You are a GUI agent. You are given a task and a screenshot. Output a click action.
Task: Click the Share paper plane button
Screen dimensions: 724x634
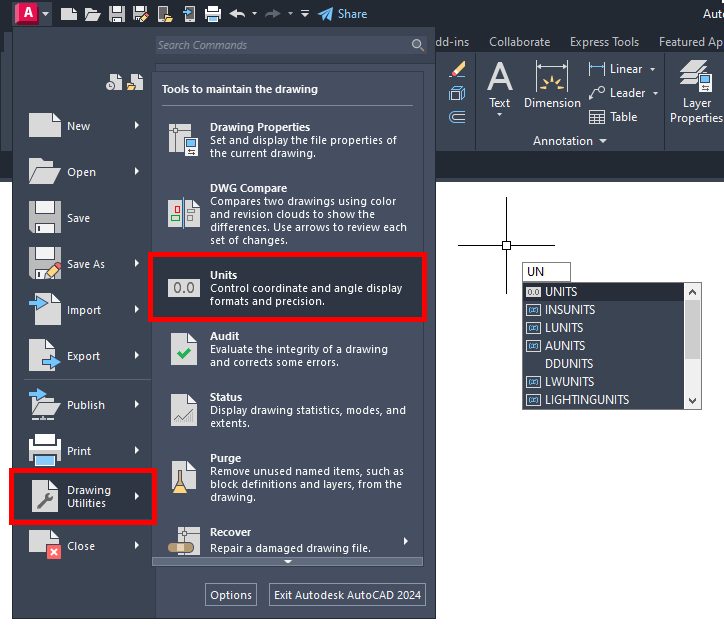click(x=343, y=14)
